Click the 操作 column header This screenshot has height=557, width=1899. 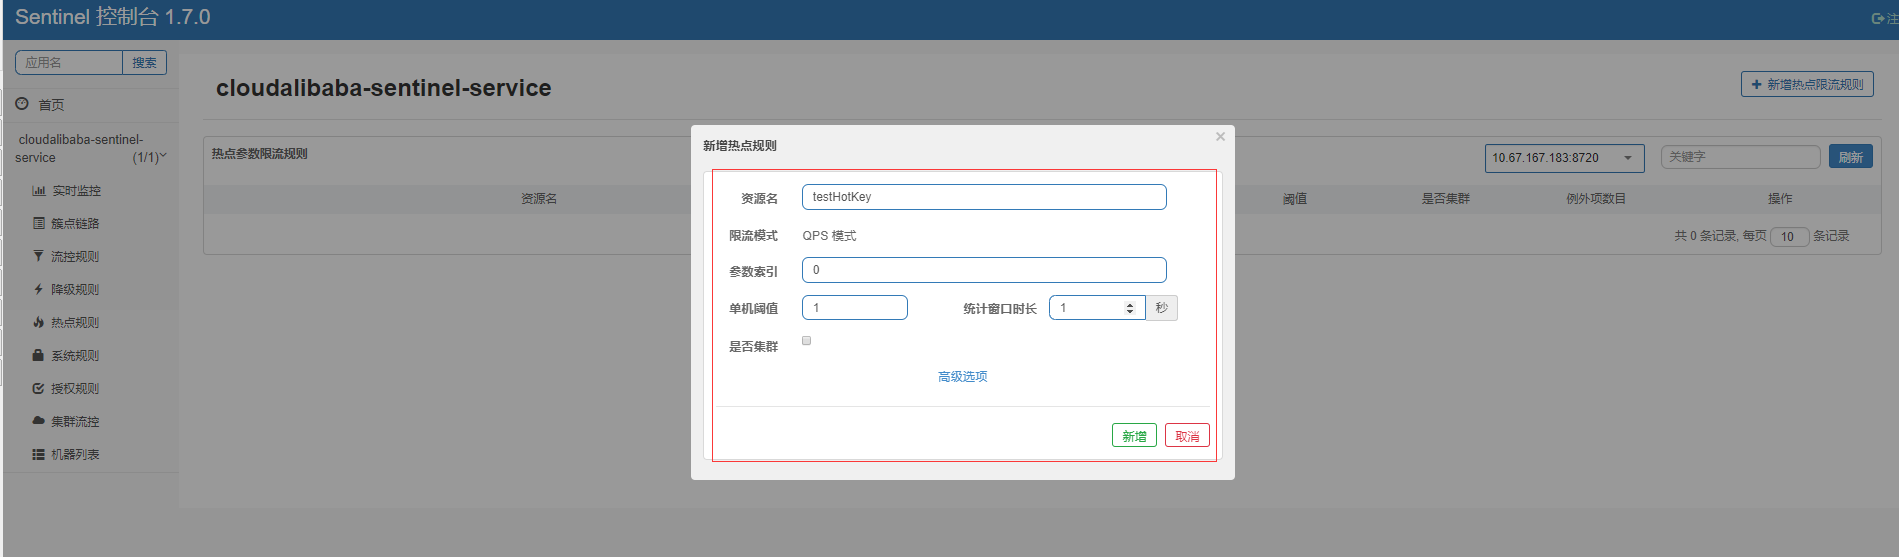click(x=1780, y=199)
